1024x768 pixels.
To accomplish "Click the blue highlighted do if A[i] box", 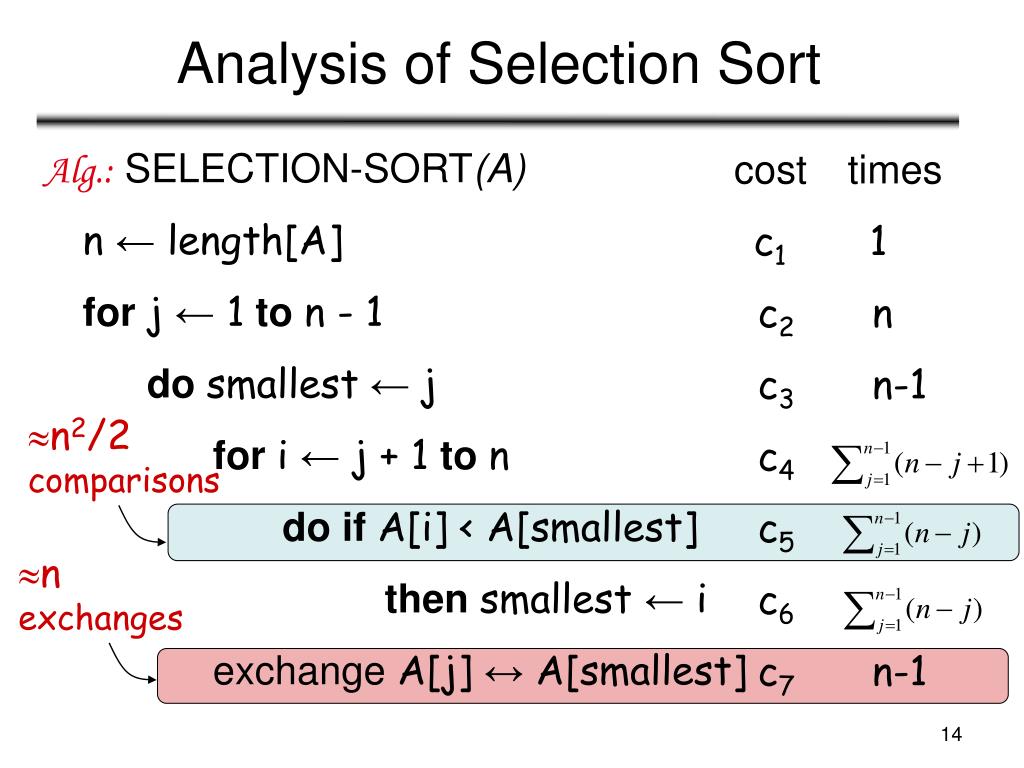I will (593, 532).
